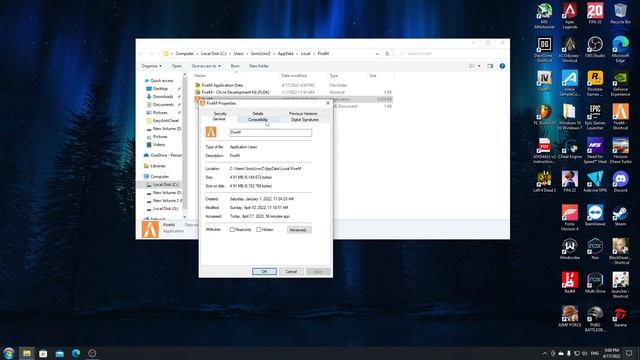640x360 pixels.
Task: Open the Recycle Bin
Action: click(620, 13)
